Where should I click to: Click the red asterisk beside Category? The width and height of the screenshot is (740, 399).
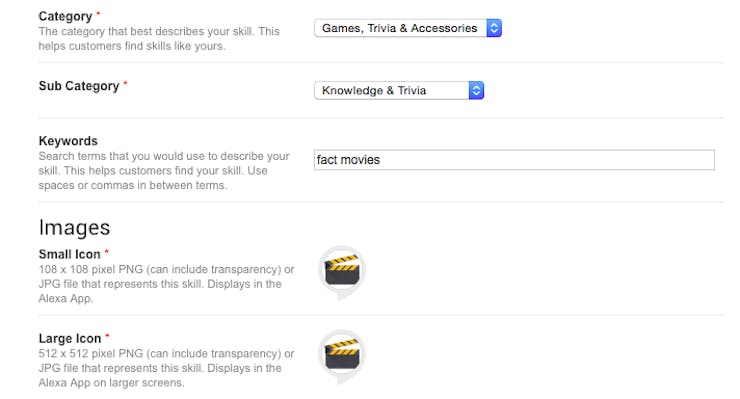pos(98,14)
